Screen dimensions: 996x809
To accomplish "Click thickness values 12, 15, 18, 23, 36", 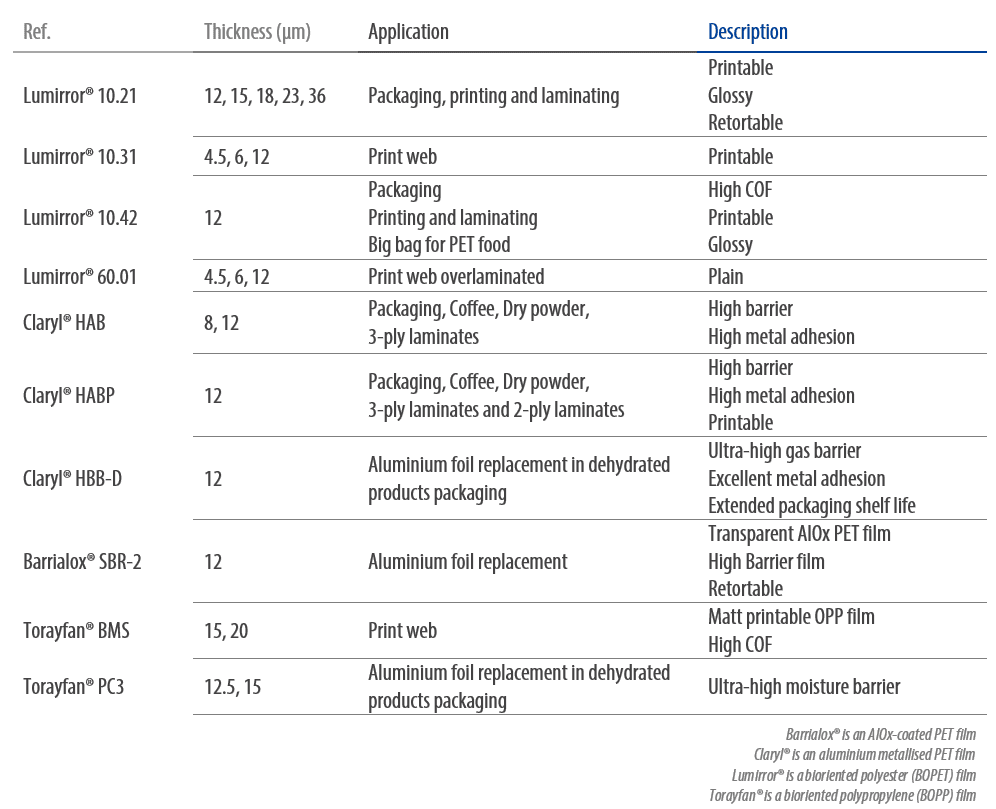I will (265, 96).
